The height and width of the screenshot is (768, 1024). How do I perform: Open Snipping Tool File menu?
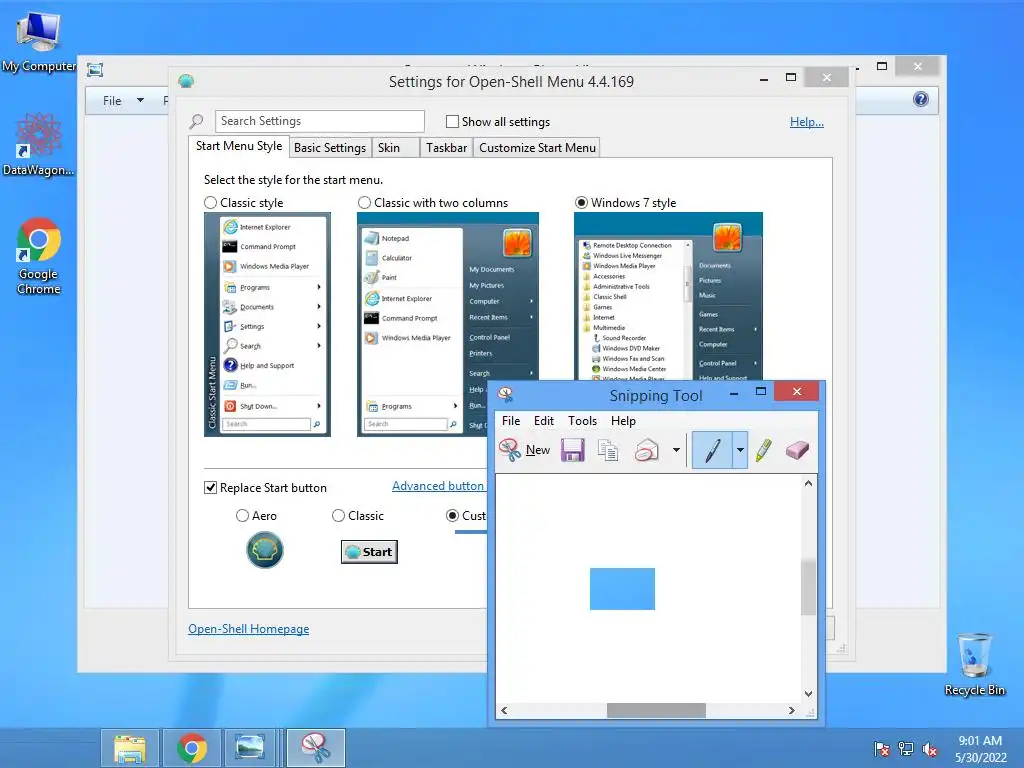[x=511, y=421]
